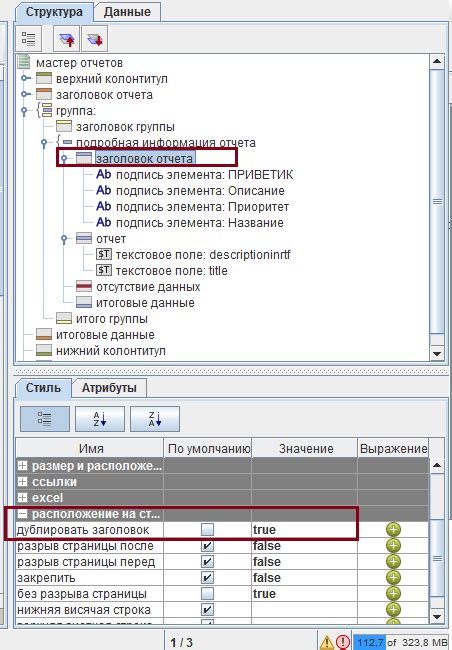Click the Имя column header
The width and height of the screenshot is (452, 650).
[90, 449]
